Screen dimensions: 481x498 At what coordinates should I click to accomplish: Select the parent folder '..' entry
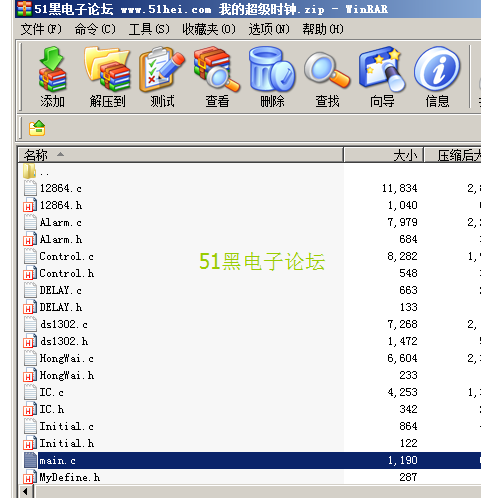point(45,172)
